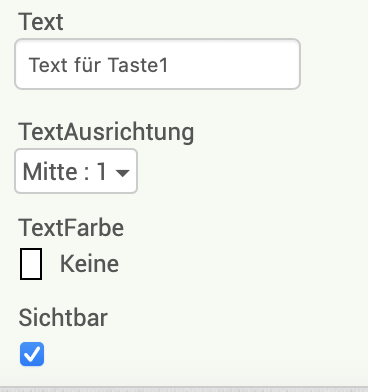The width and height of the screenshot is (368, 392).
Task: Select the TextAusrichtung property label
Action: pyautogui.click(x=106, y=132)
